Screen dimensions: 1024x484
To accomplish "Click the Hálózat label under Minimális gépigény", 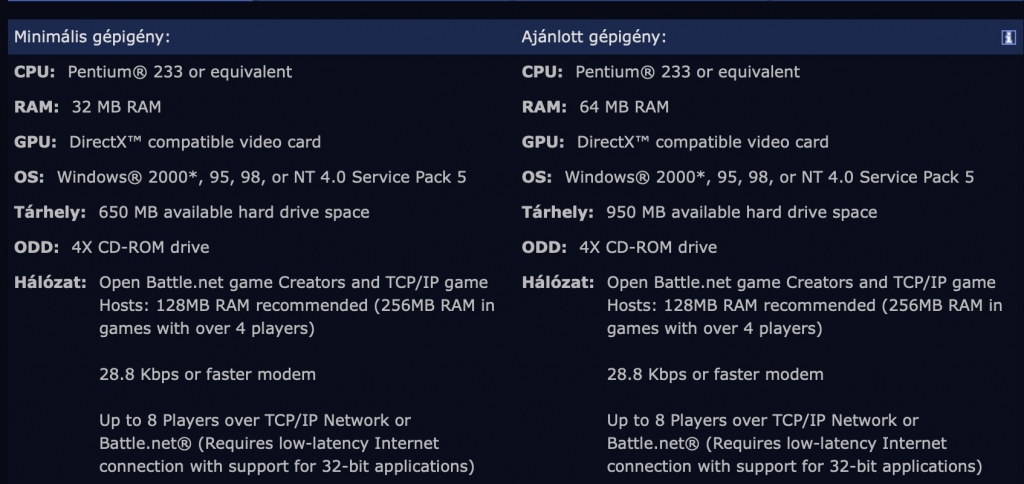I will click(x=50, y=283).
